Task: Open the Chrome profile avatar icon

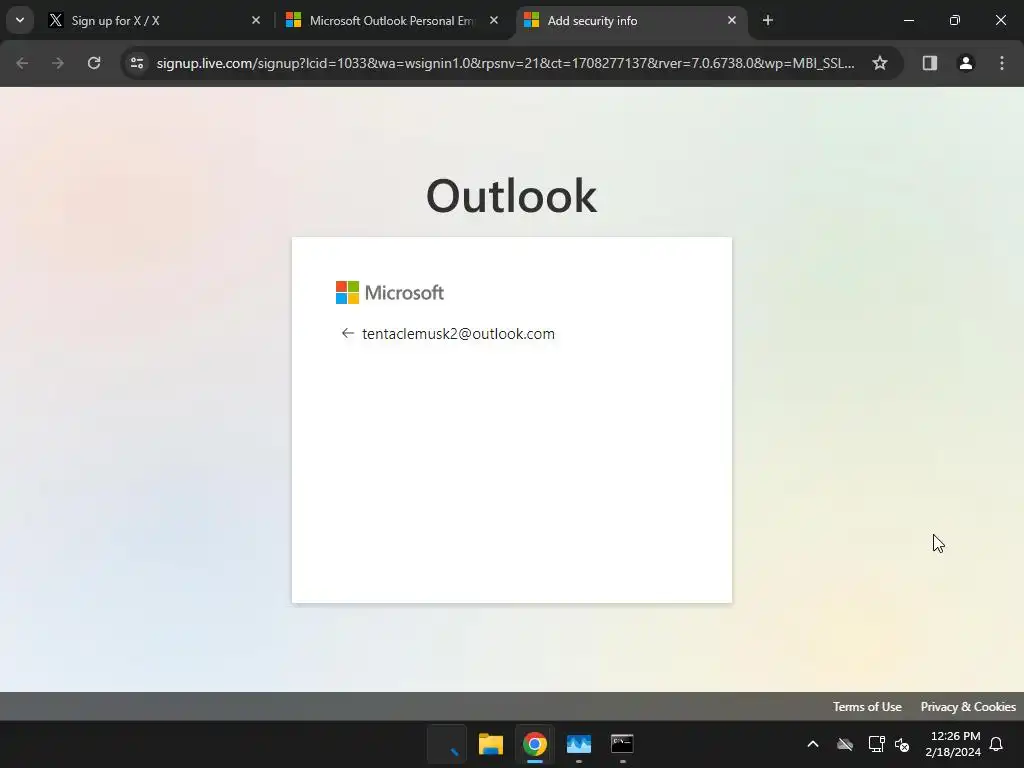Action: [966, 63]
